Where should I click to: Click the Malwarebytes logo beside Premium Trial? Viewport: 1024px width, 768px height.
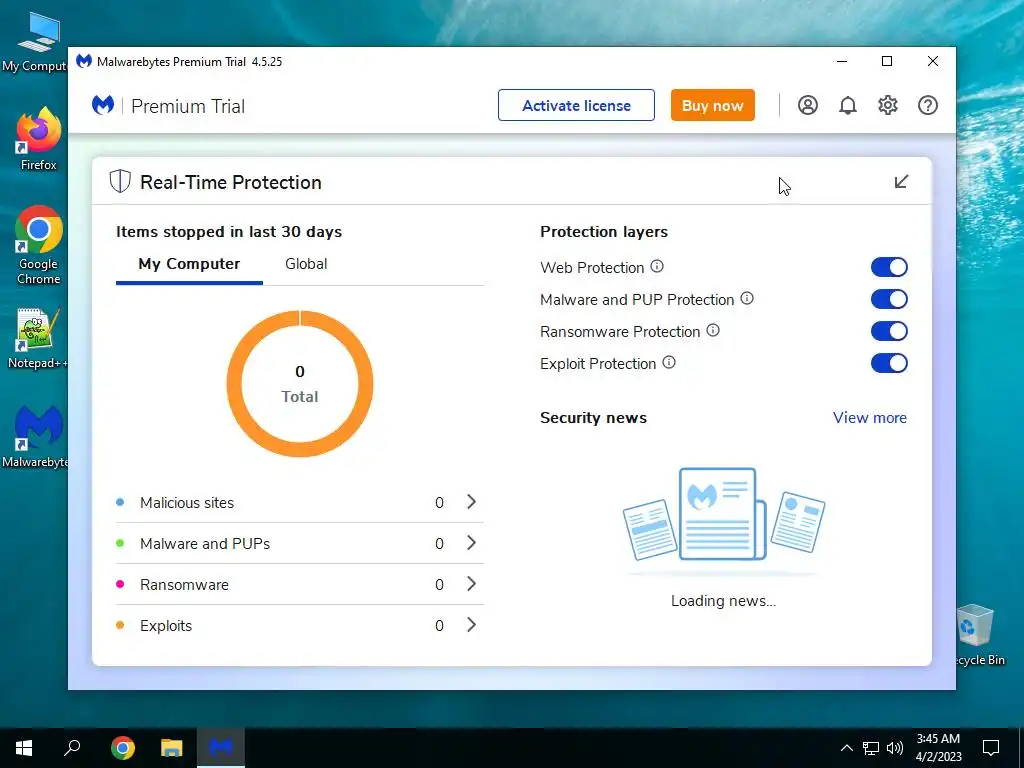coord(103,105)
